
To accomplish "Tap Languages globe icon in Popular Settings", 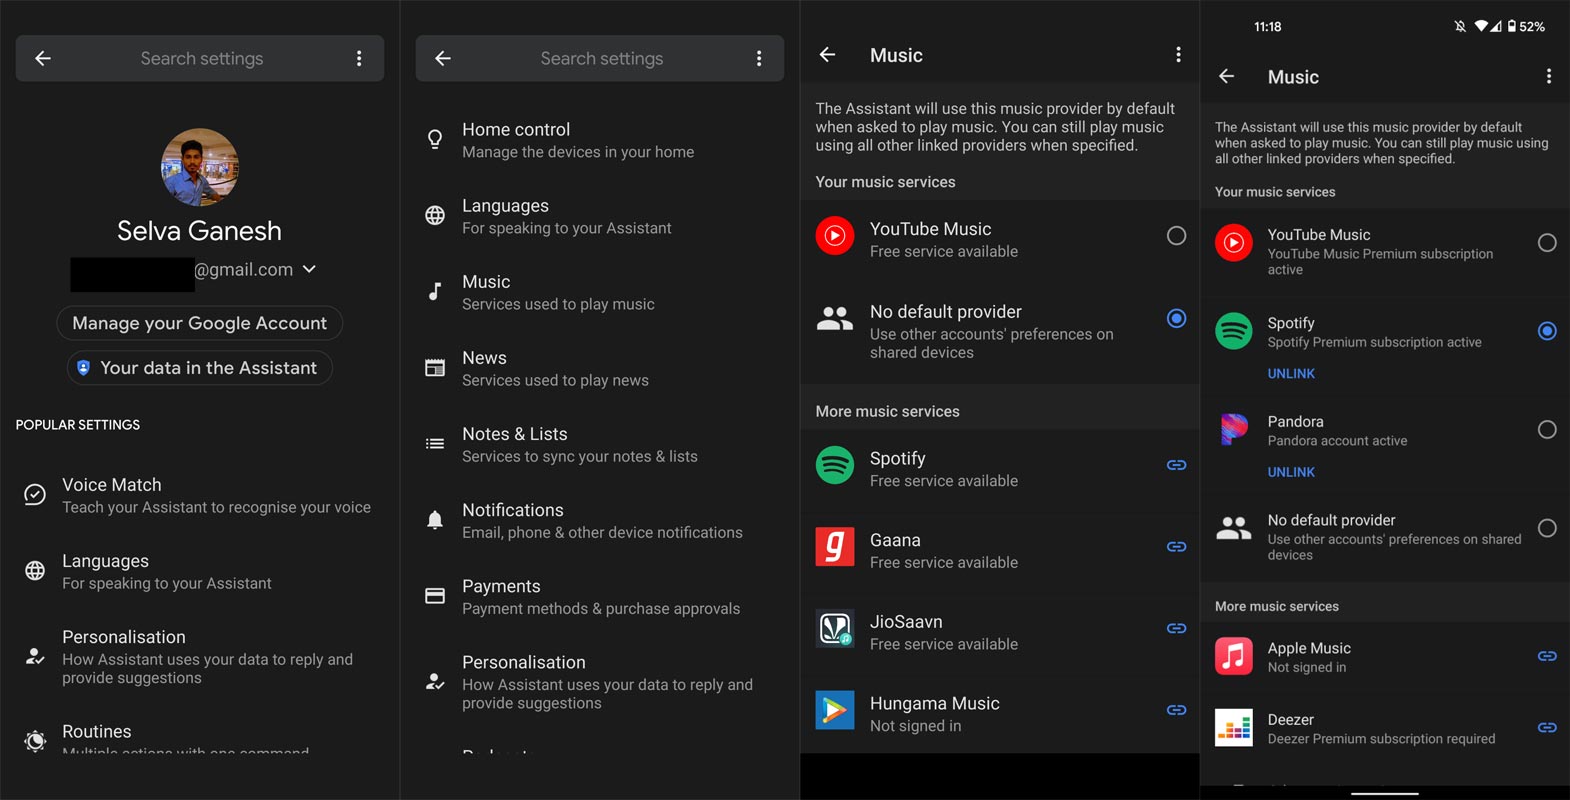I will click(x=35, y=570).
